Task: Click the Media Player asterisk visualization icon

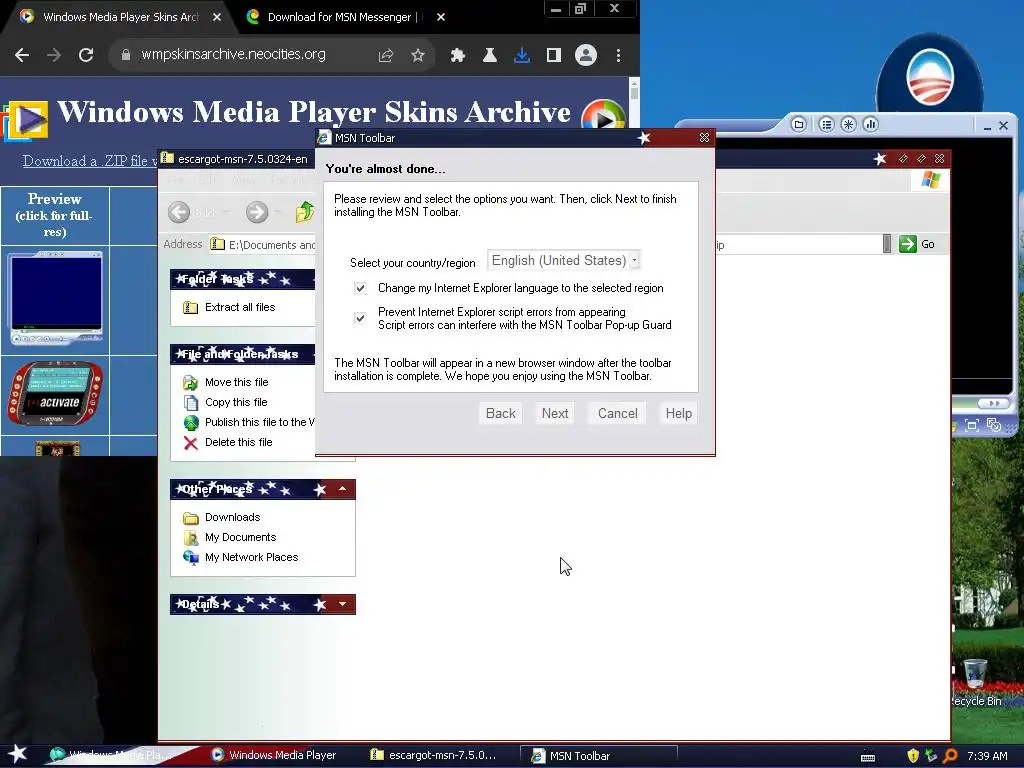Action: (848, 124)
